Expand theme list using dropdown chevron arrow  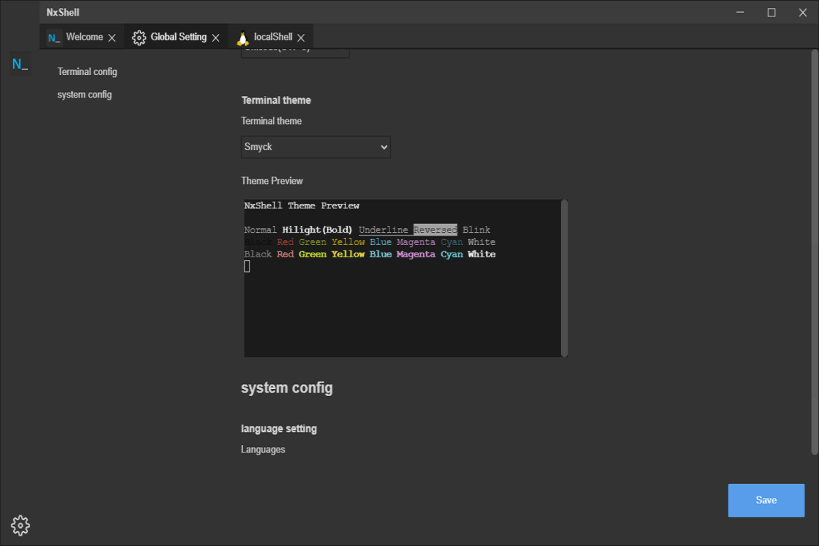point(384,147)
